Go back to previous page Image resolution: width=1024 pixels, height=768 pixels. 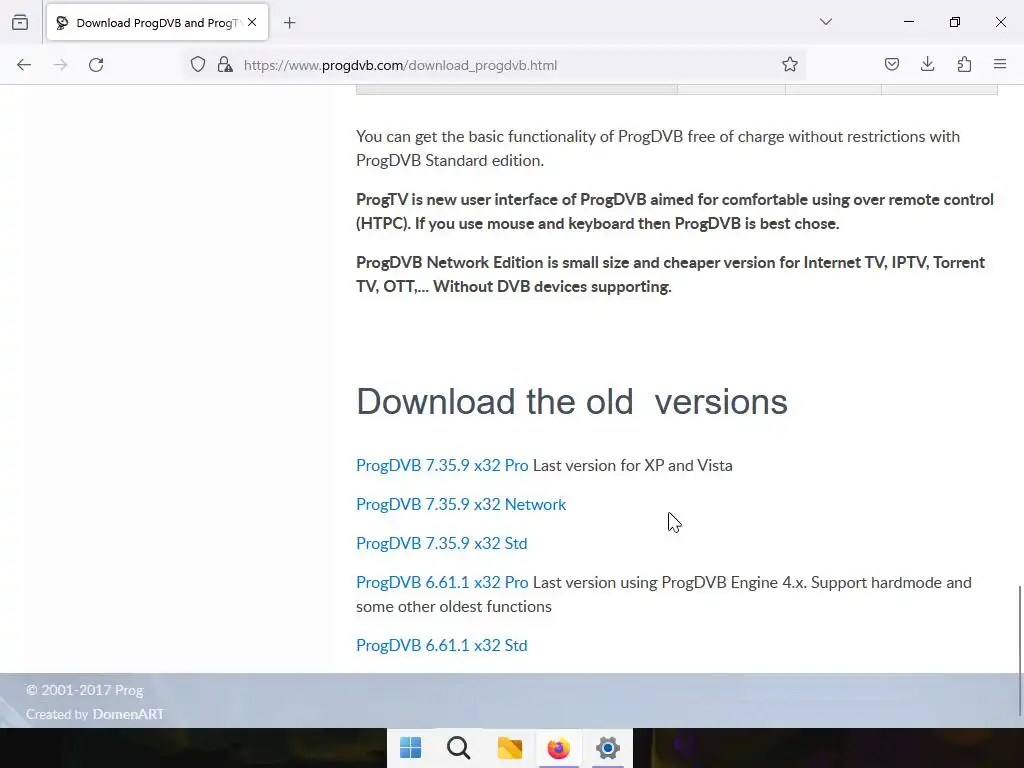pyautogui.click(x=24, y=65)
